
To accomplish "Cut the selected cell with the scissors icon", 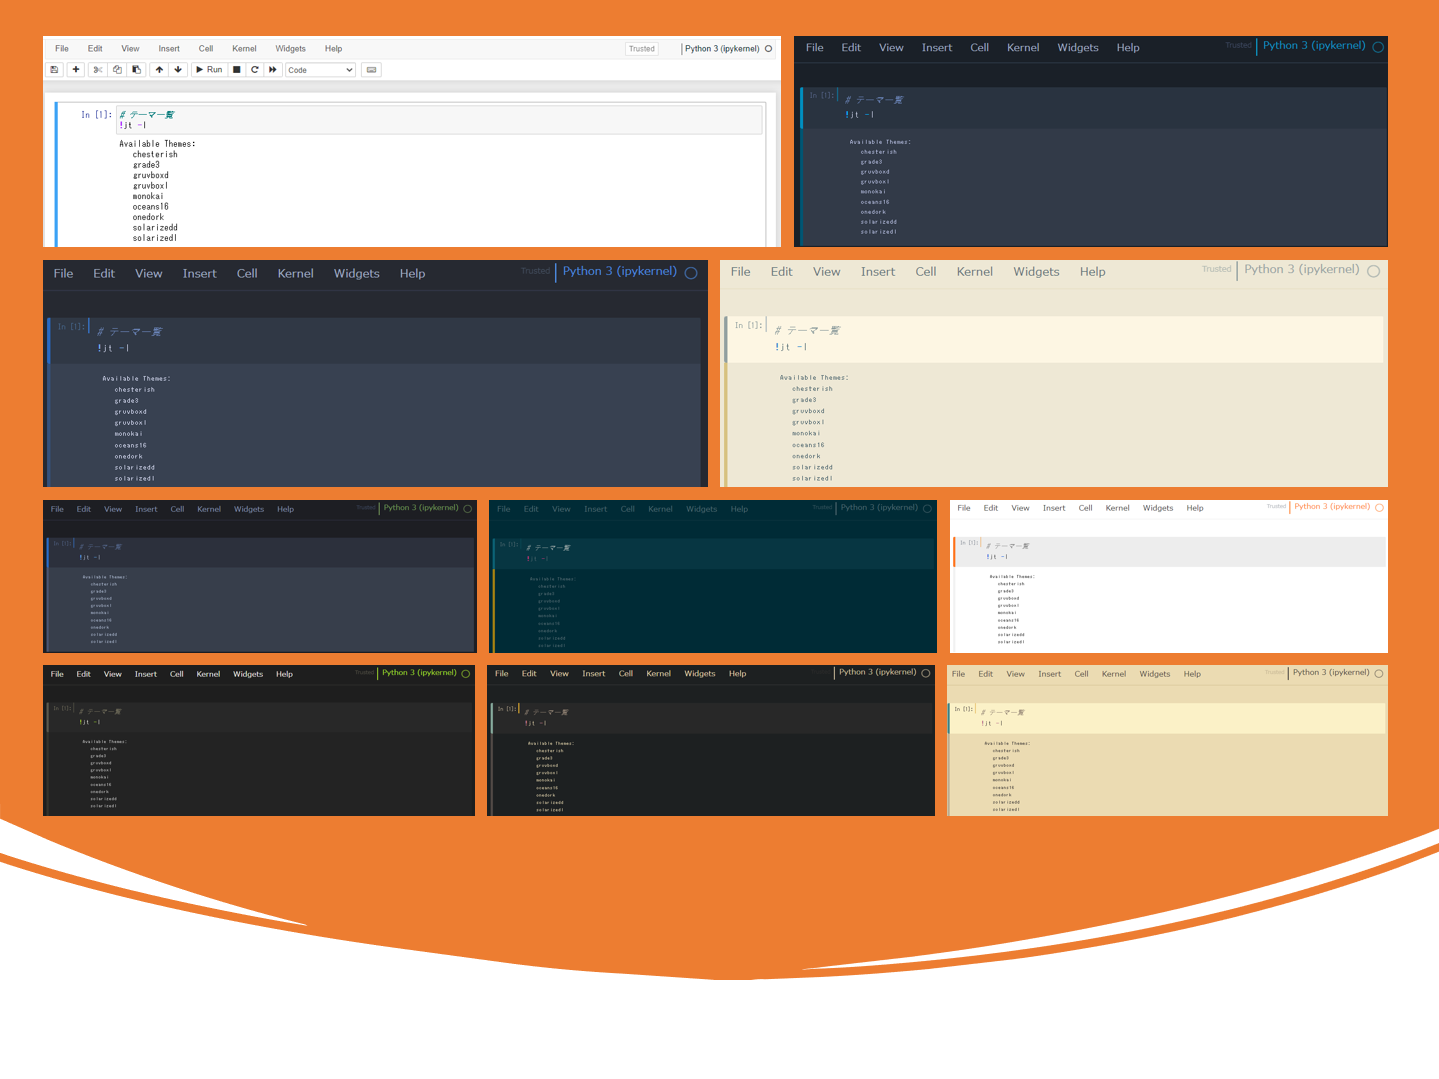I will [x=97, y=70].
